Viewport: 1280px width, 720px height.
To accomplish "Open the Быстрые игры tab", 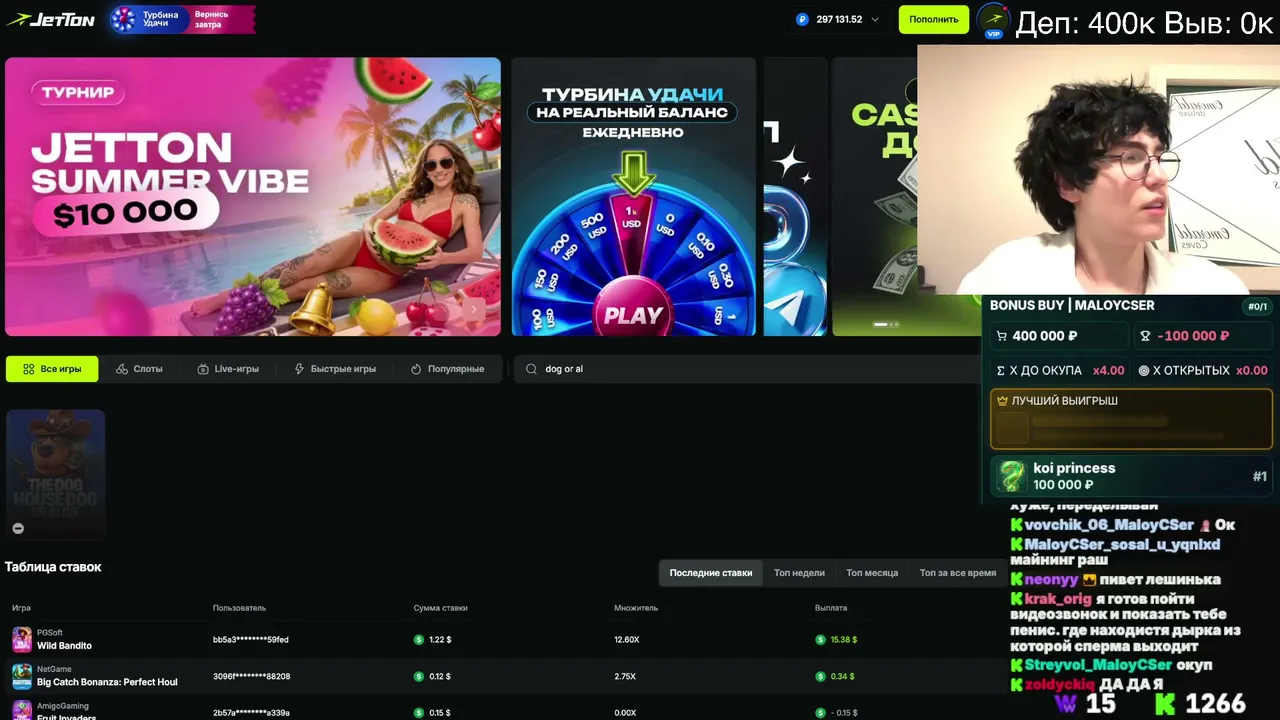I will pyautogui.click(x=335, y=369).
